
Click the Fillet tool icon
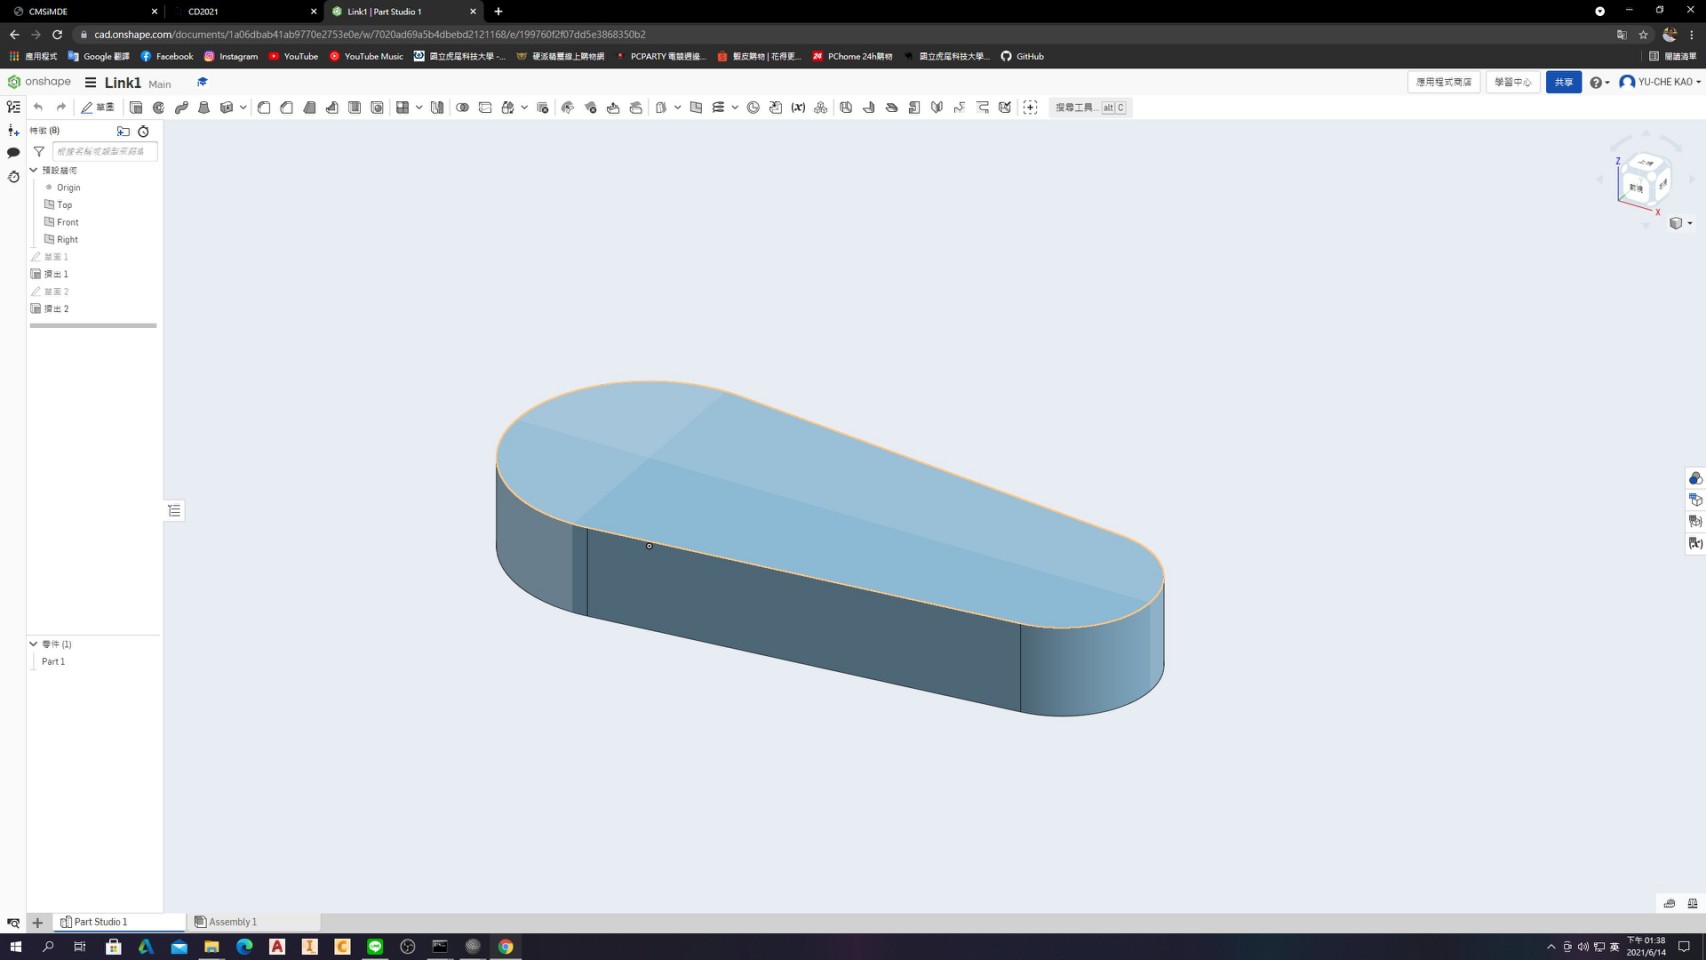pos(264,107)
